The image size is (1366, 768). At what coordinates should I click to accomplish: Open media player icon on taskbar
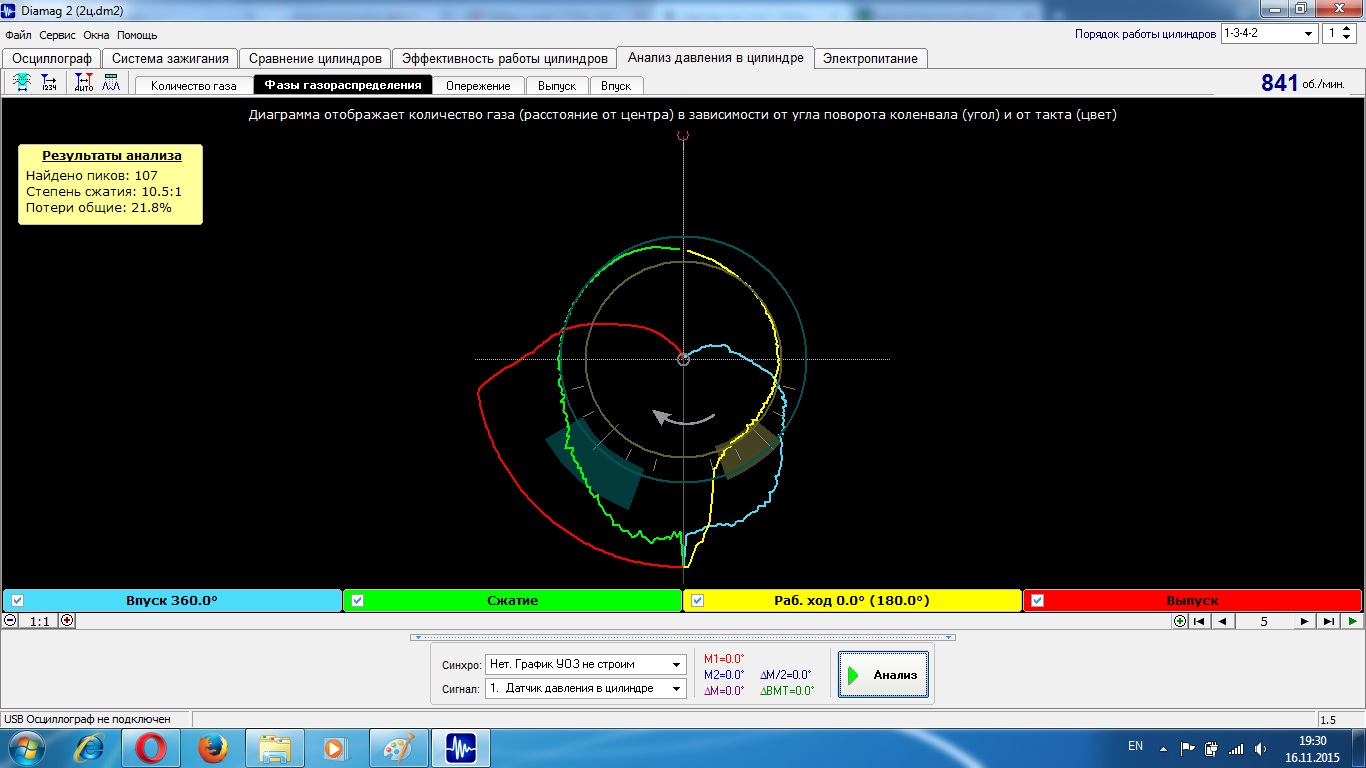[336, 748]
